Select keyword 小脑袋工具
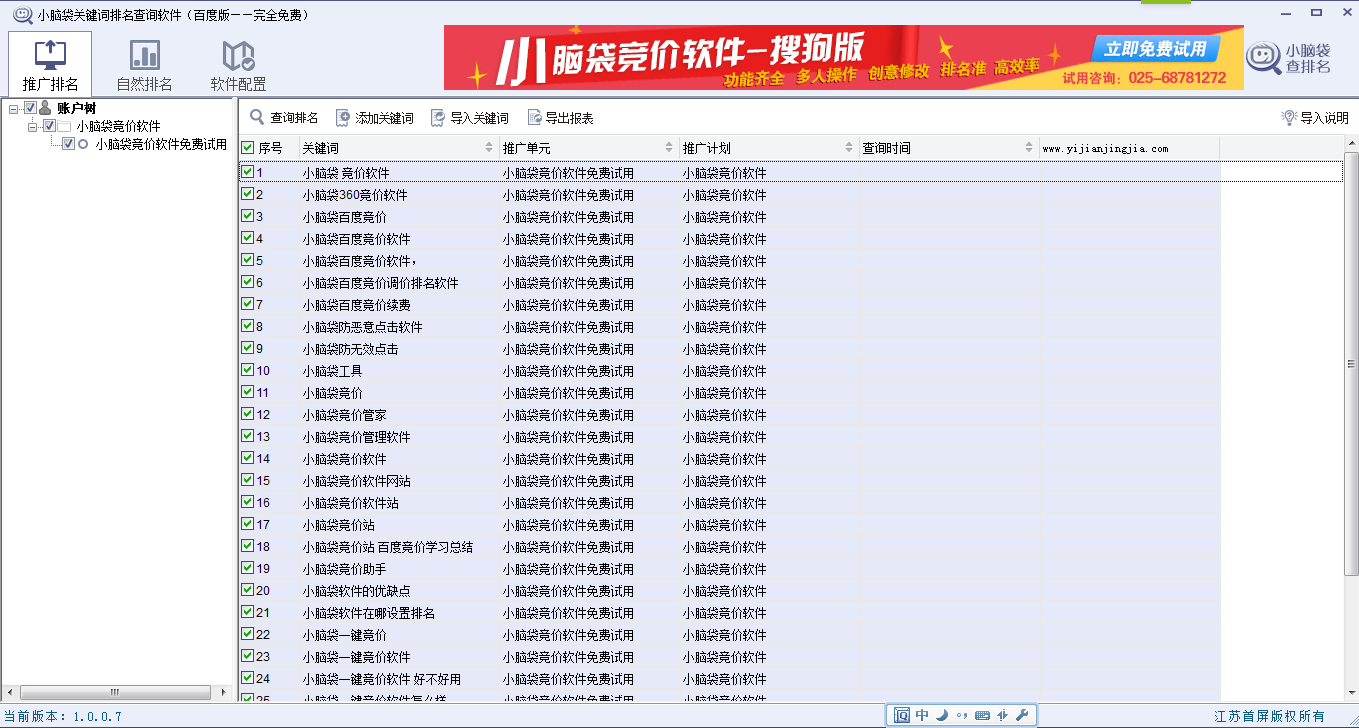This screenshot has width=1359, height=728. pyautogui.click(x=333, y=371)
